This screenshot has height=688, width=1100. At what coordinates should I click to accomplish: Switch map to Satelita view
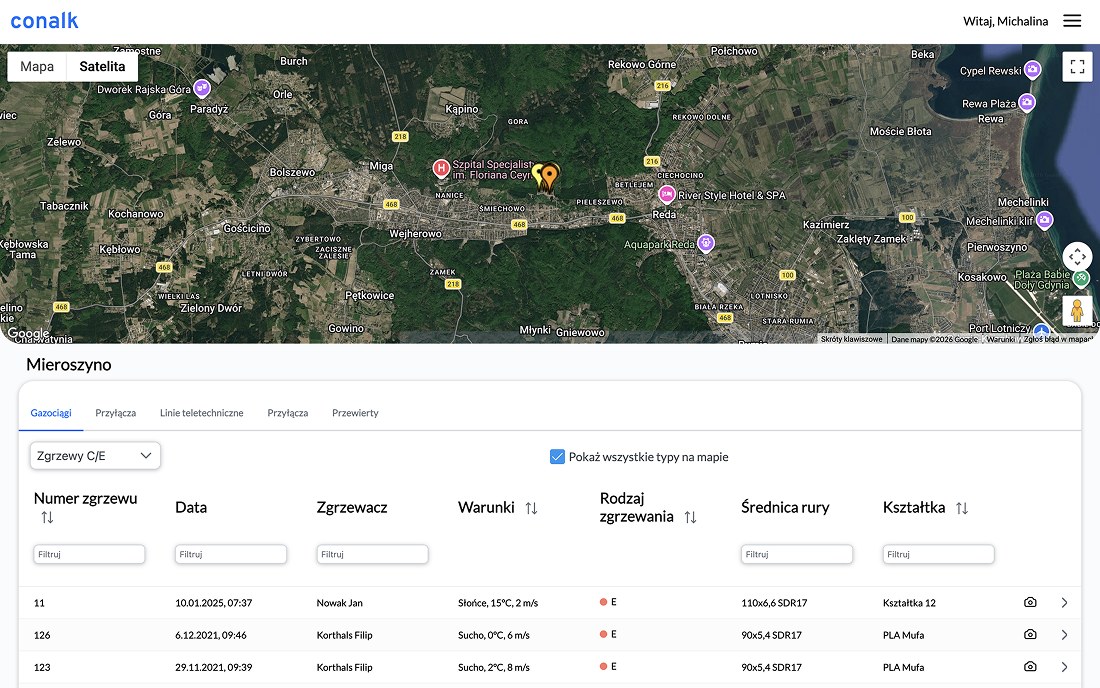coord(102,67)
